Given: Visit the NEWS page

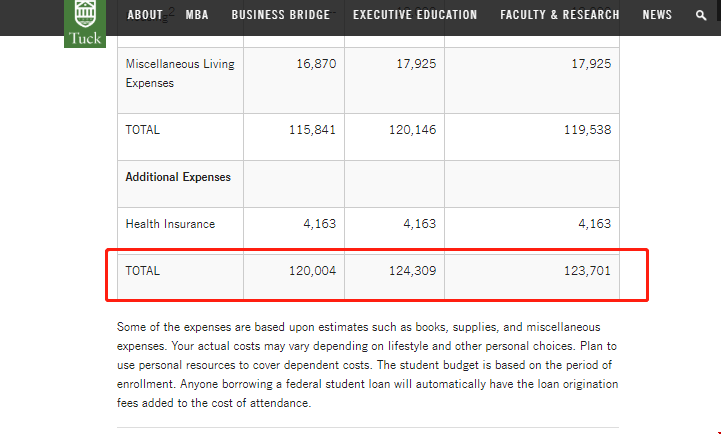Looking at the screenshot, I should tap(657, 15).
